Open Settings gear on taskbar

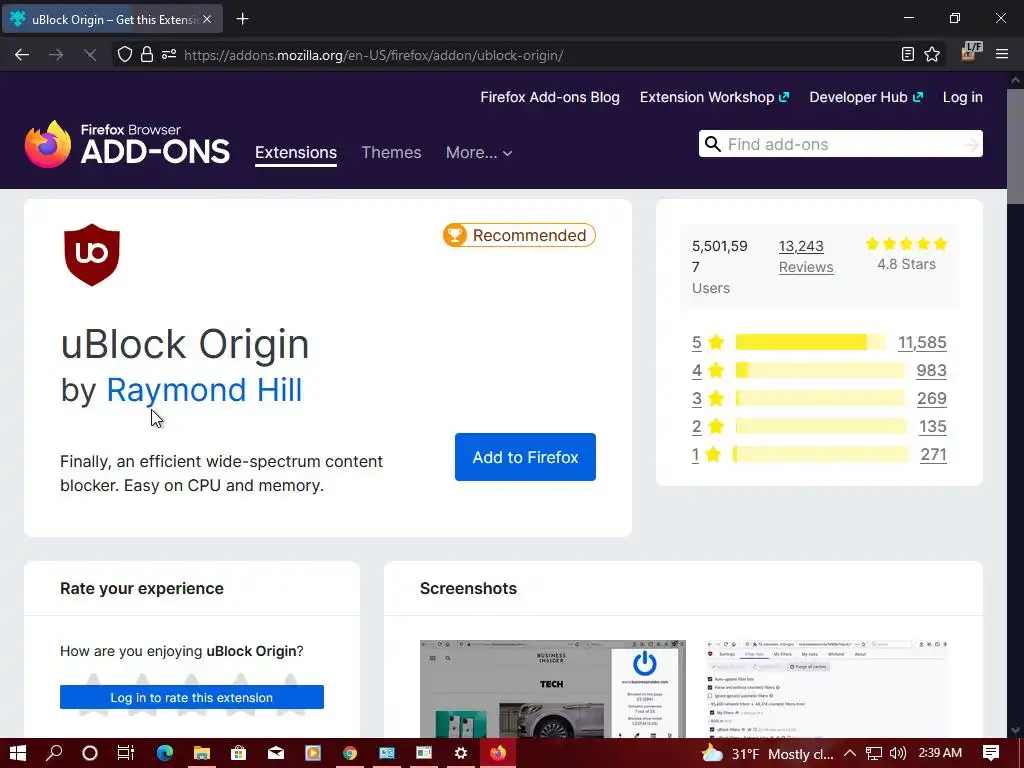[461, 753]
